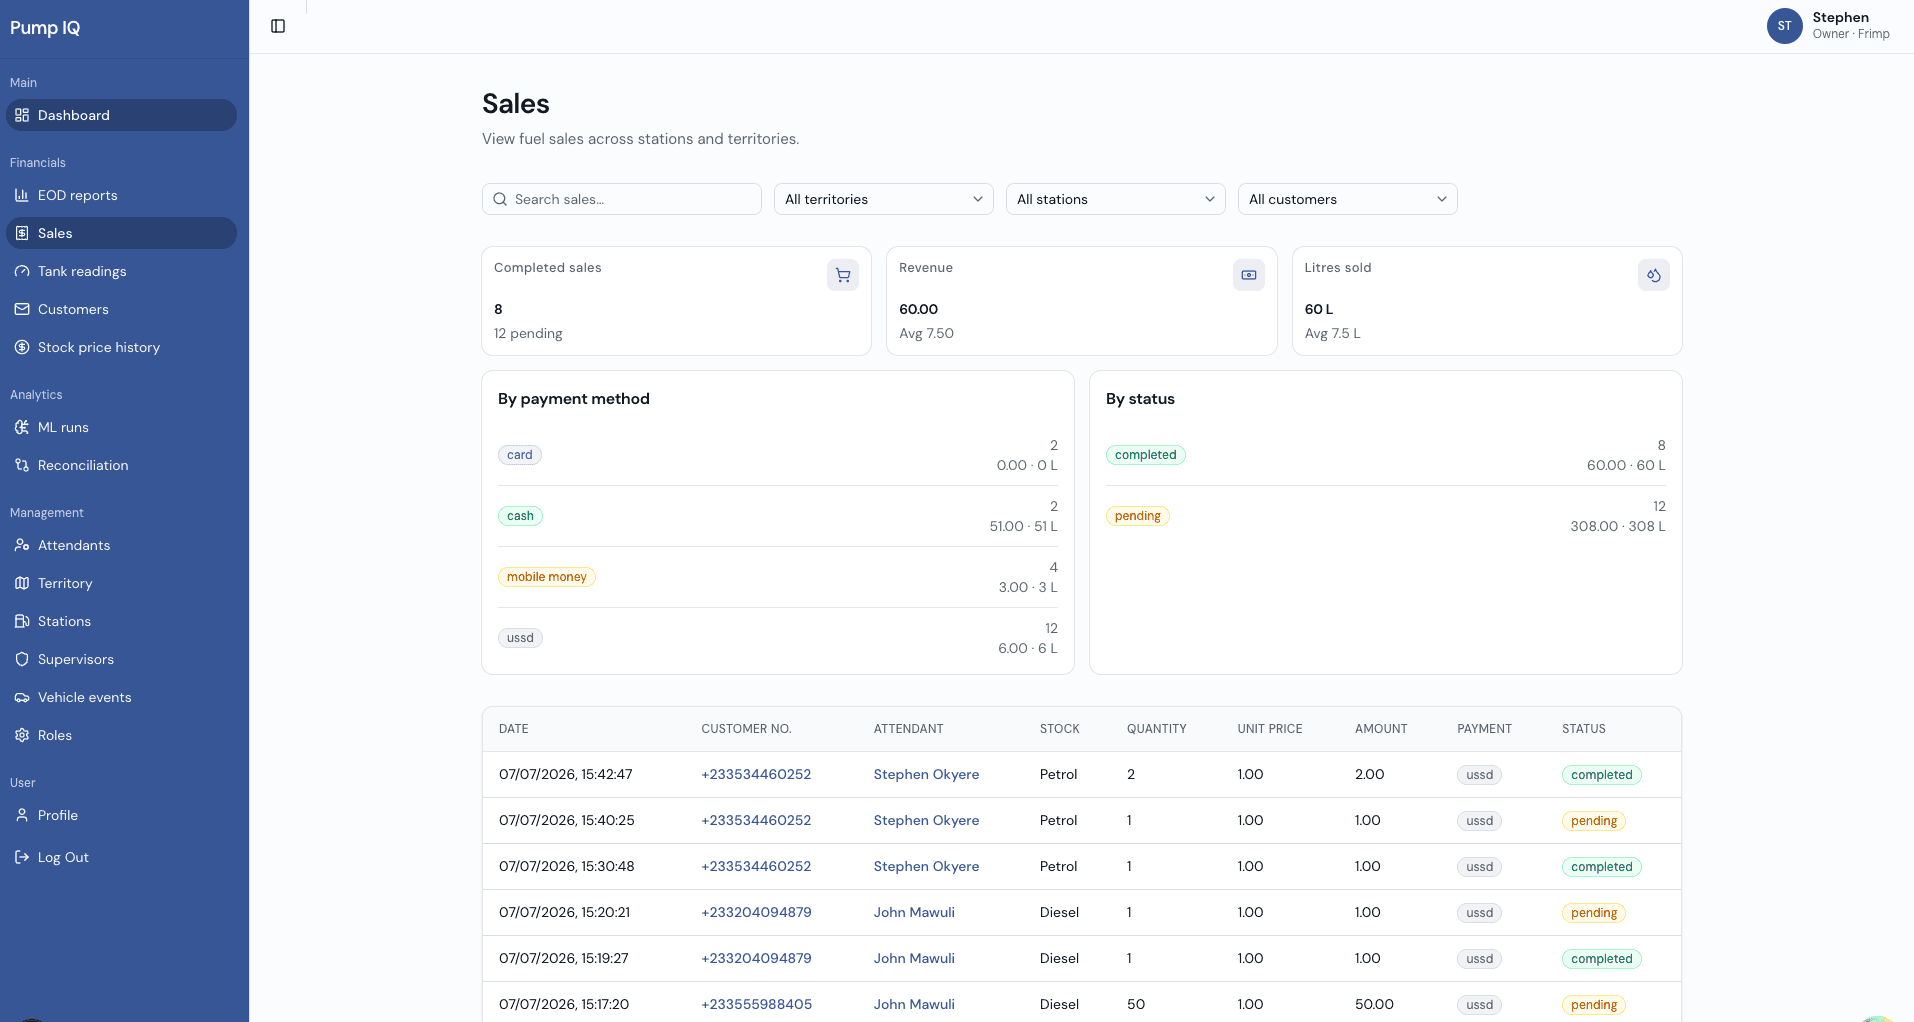Viewport: 1914px width, 1022px height.
Task: Toggle the sidebar collapse icon
Action: pyautogui.click(x=278, y=26)
